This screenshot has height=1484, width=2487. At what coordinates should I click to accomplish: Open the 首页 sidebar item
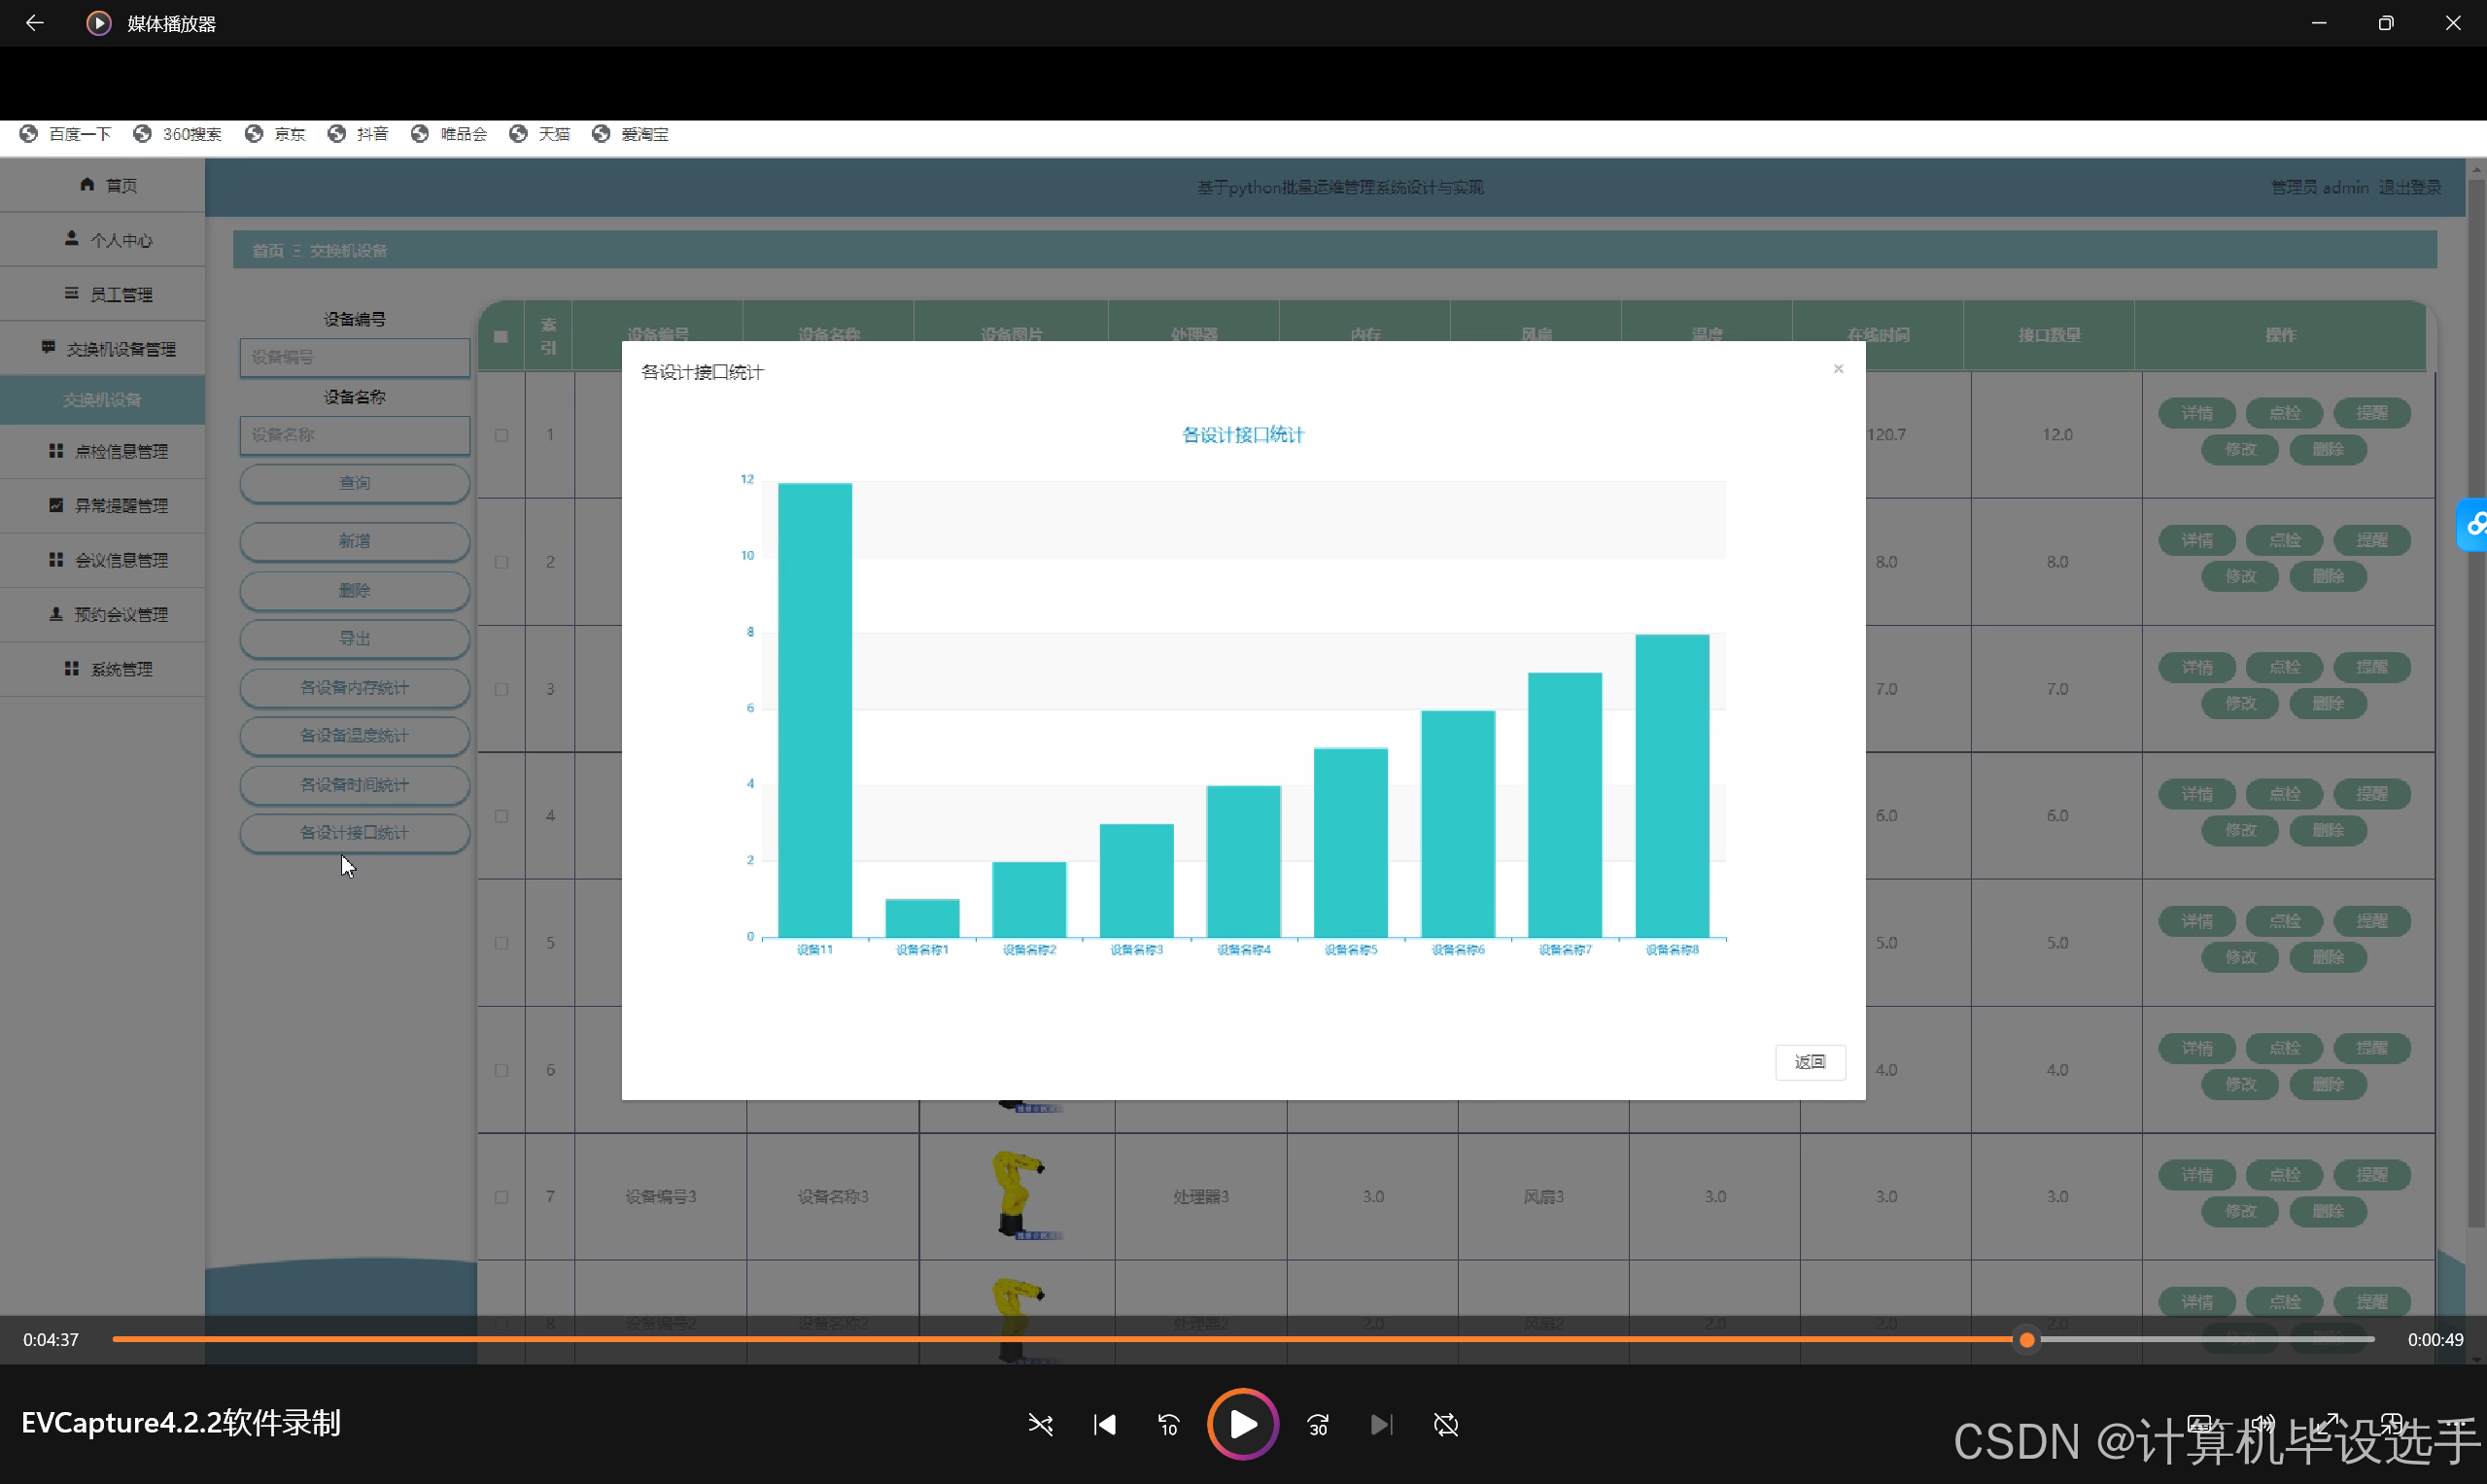(108, 185)
